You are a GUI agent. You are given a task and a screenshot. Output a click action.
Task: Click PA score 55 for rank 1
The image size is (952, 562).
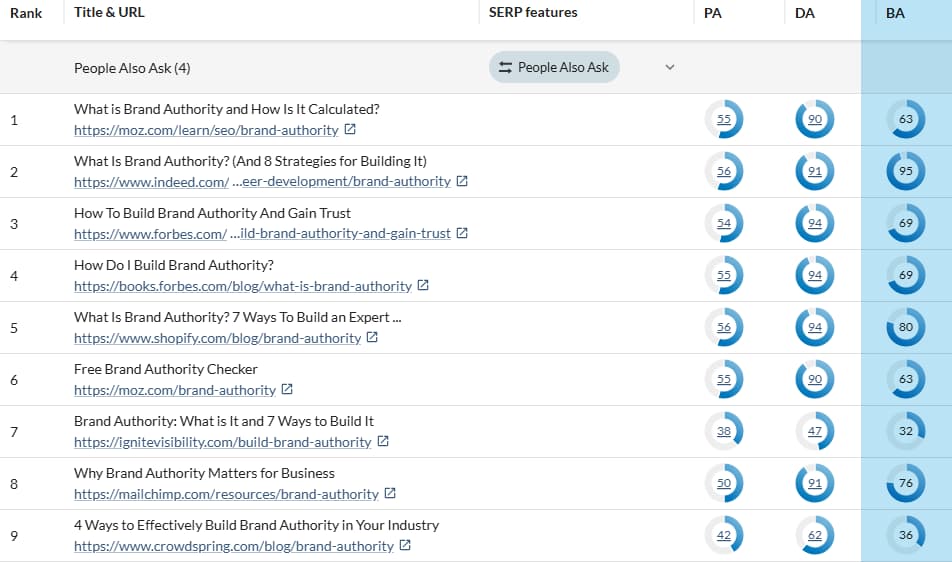724,120
